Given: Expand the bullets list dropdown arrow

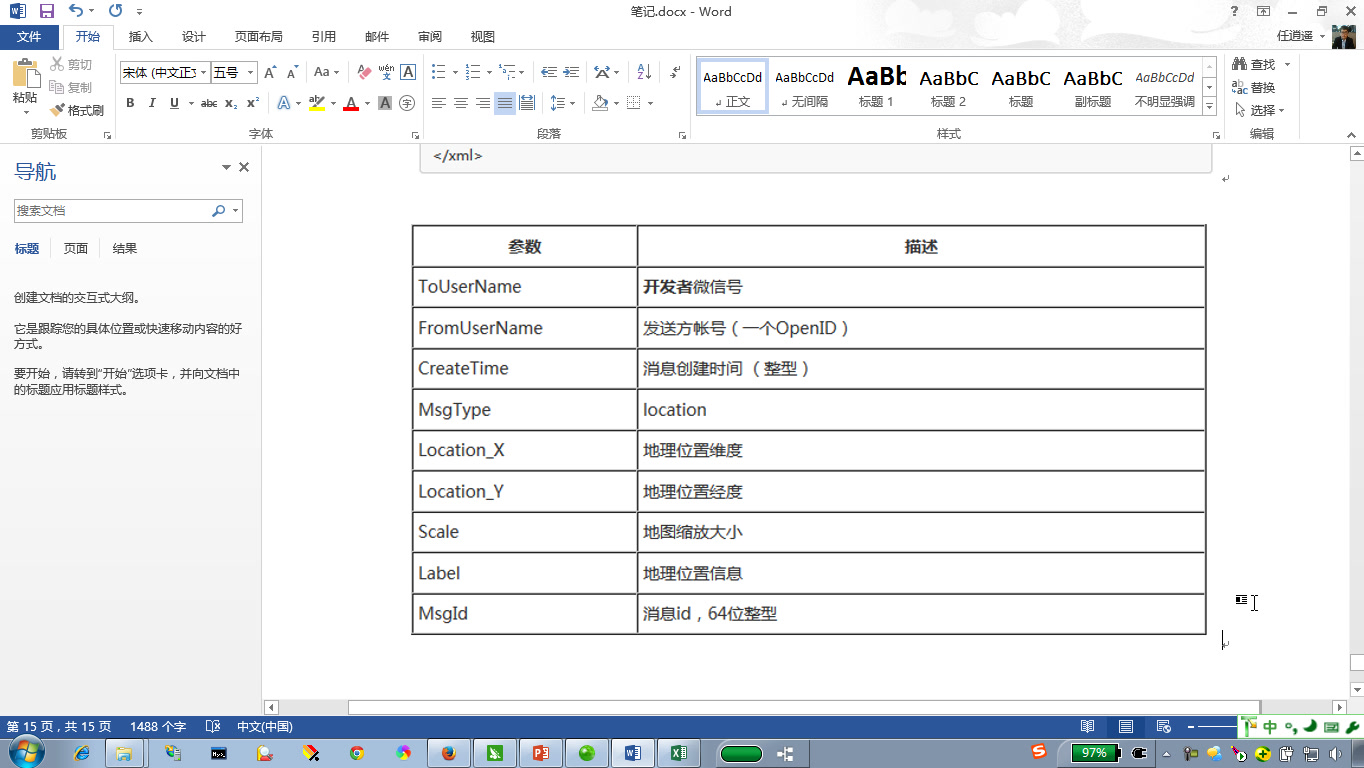Looking at the screenshot, I should pyautogui.click(x=455, y=72).
